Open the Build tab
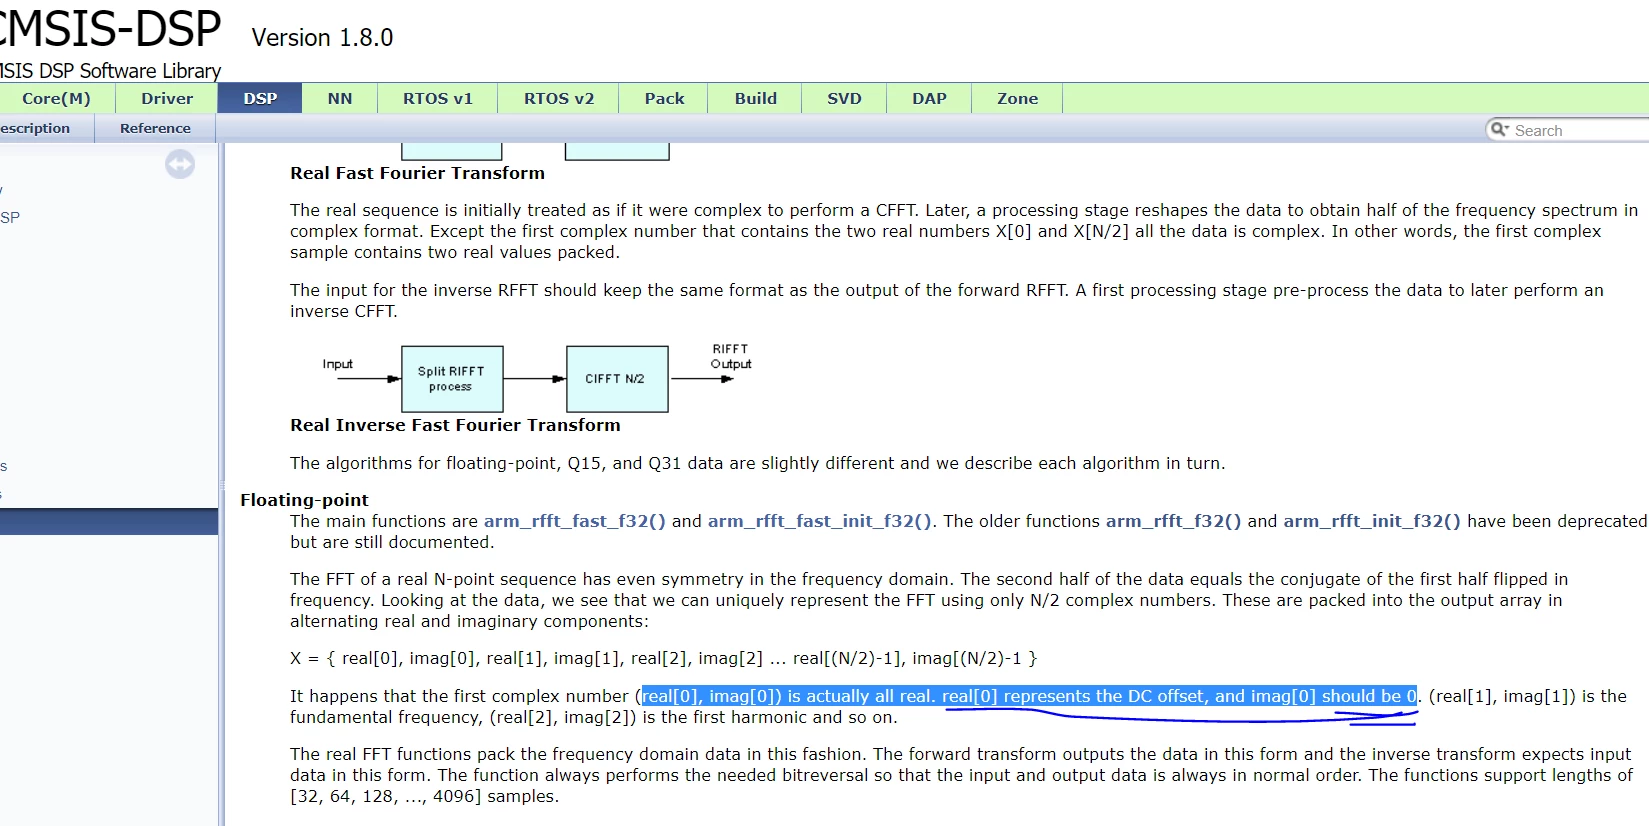This screenshot has width=1649, height=826. coord(756,98)
